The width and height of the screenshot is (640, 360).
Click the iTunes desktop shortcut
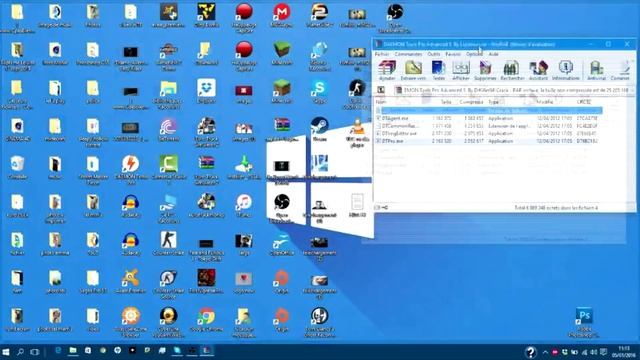pos(244,205)
